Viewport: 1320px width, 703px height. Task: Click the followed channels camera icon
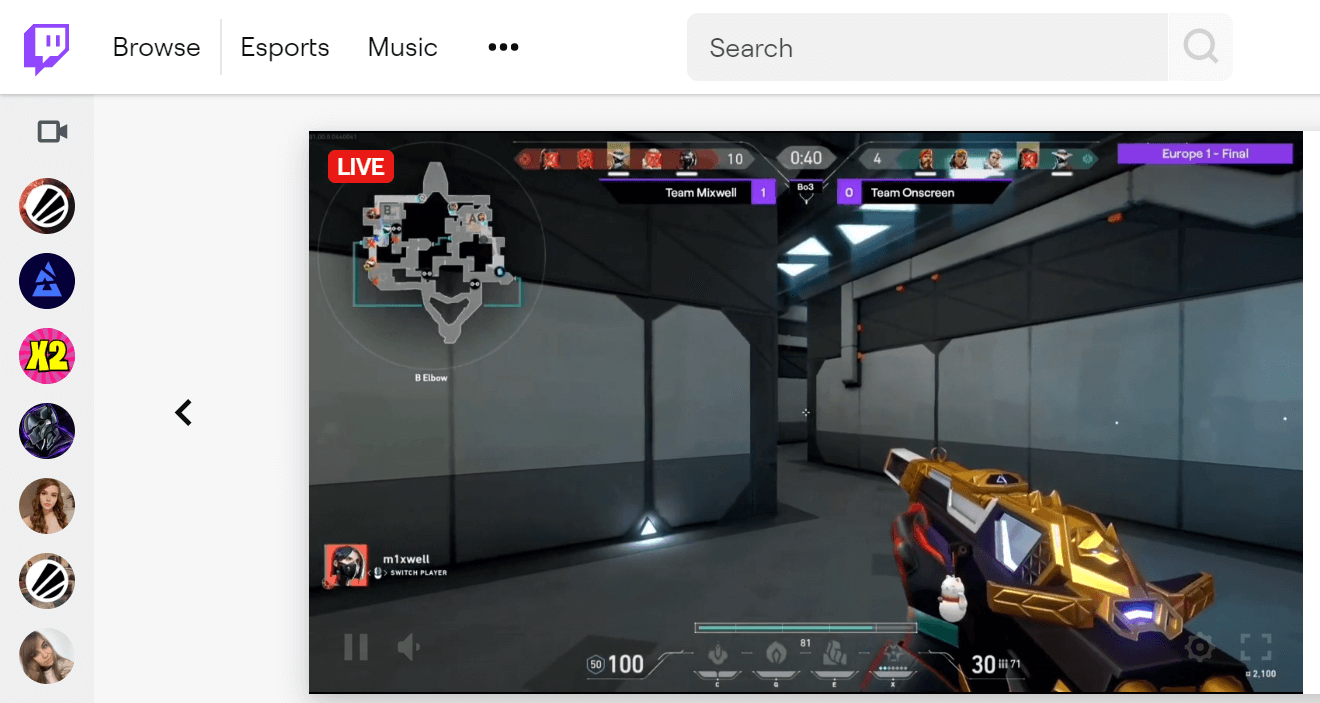coord(52,132)
